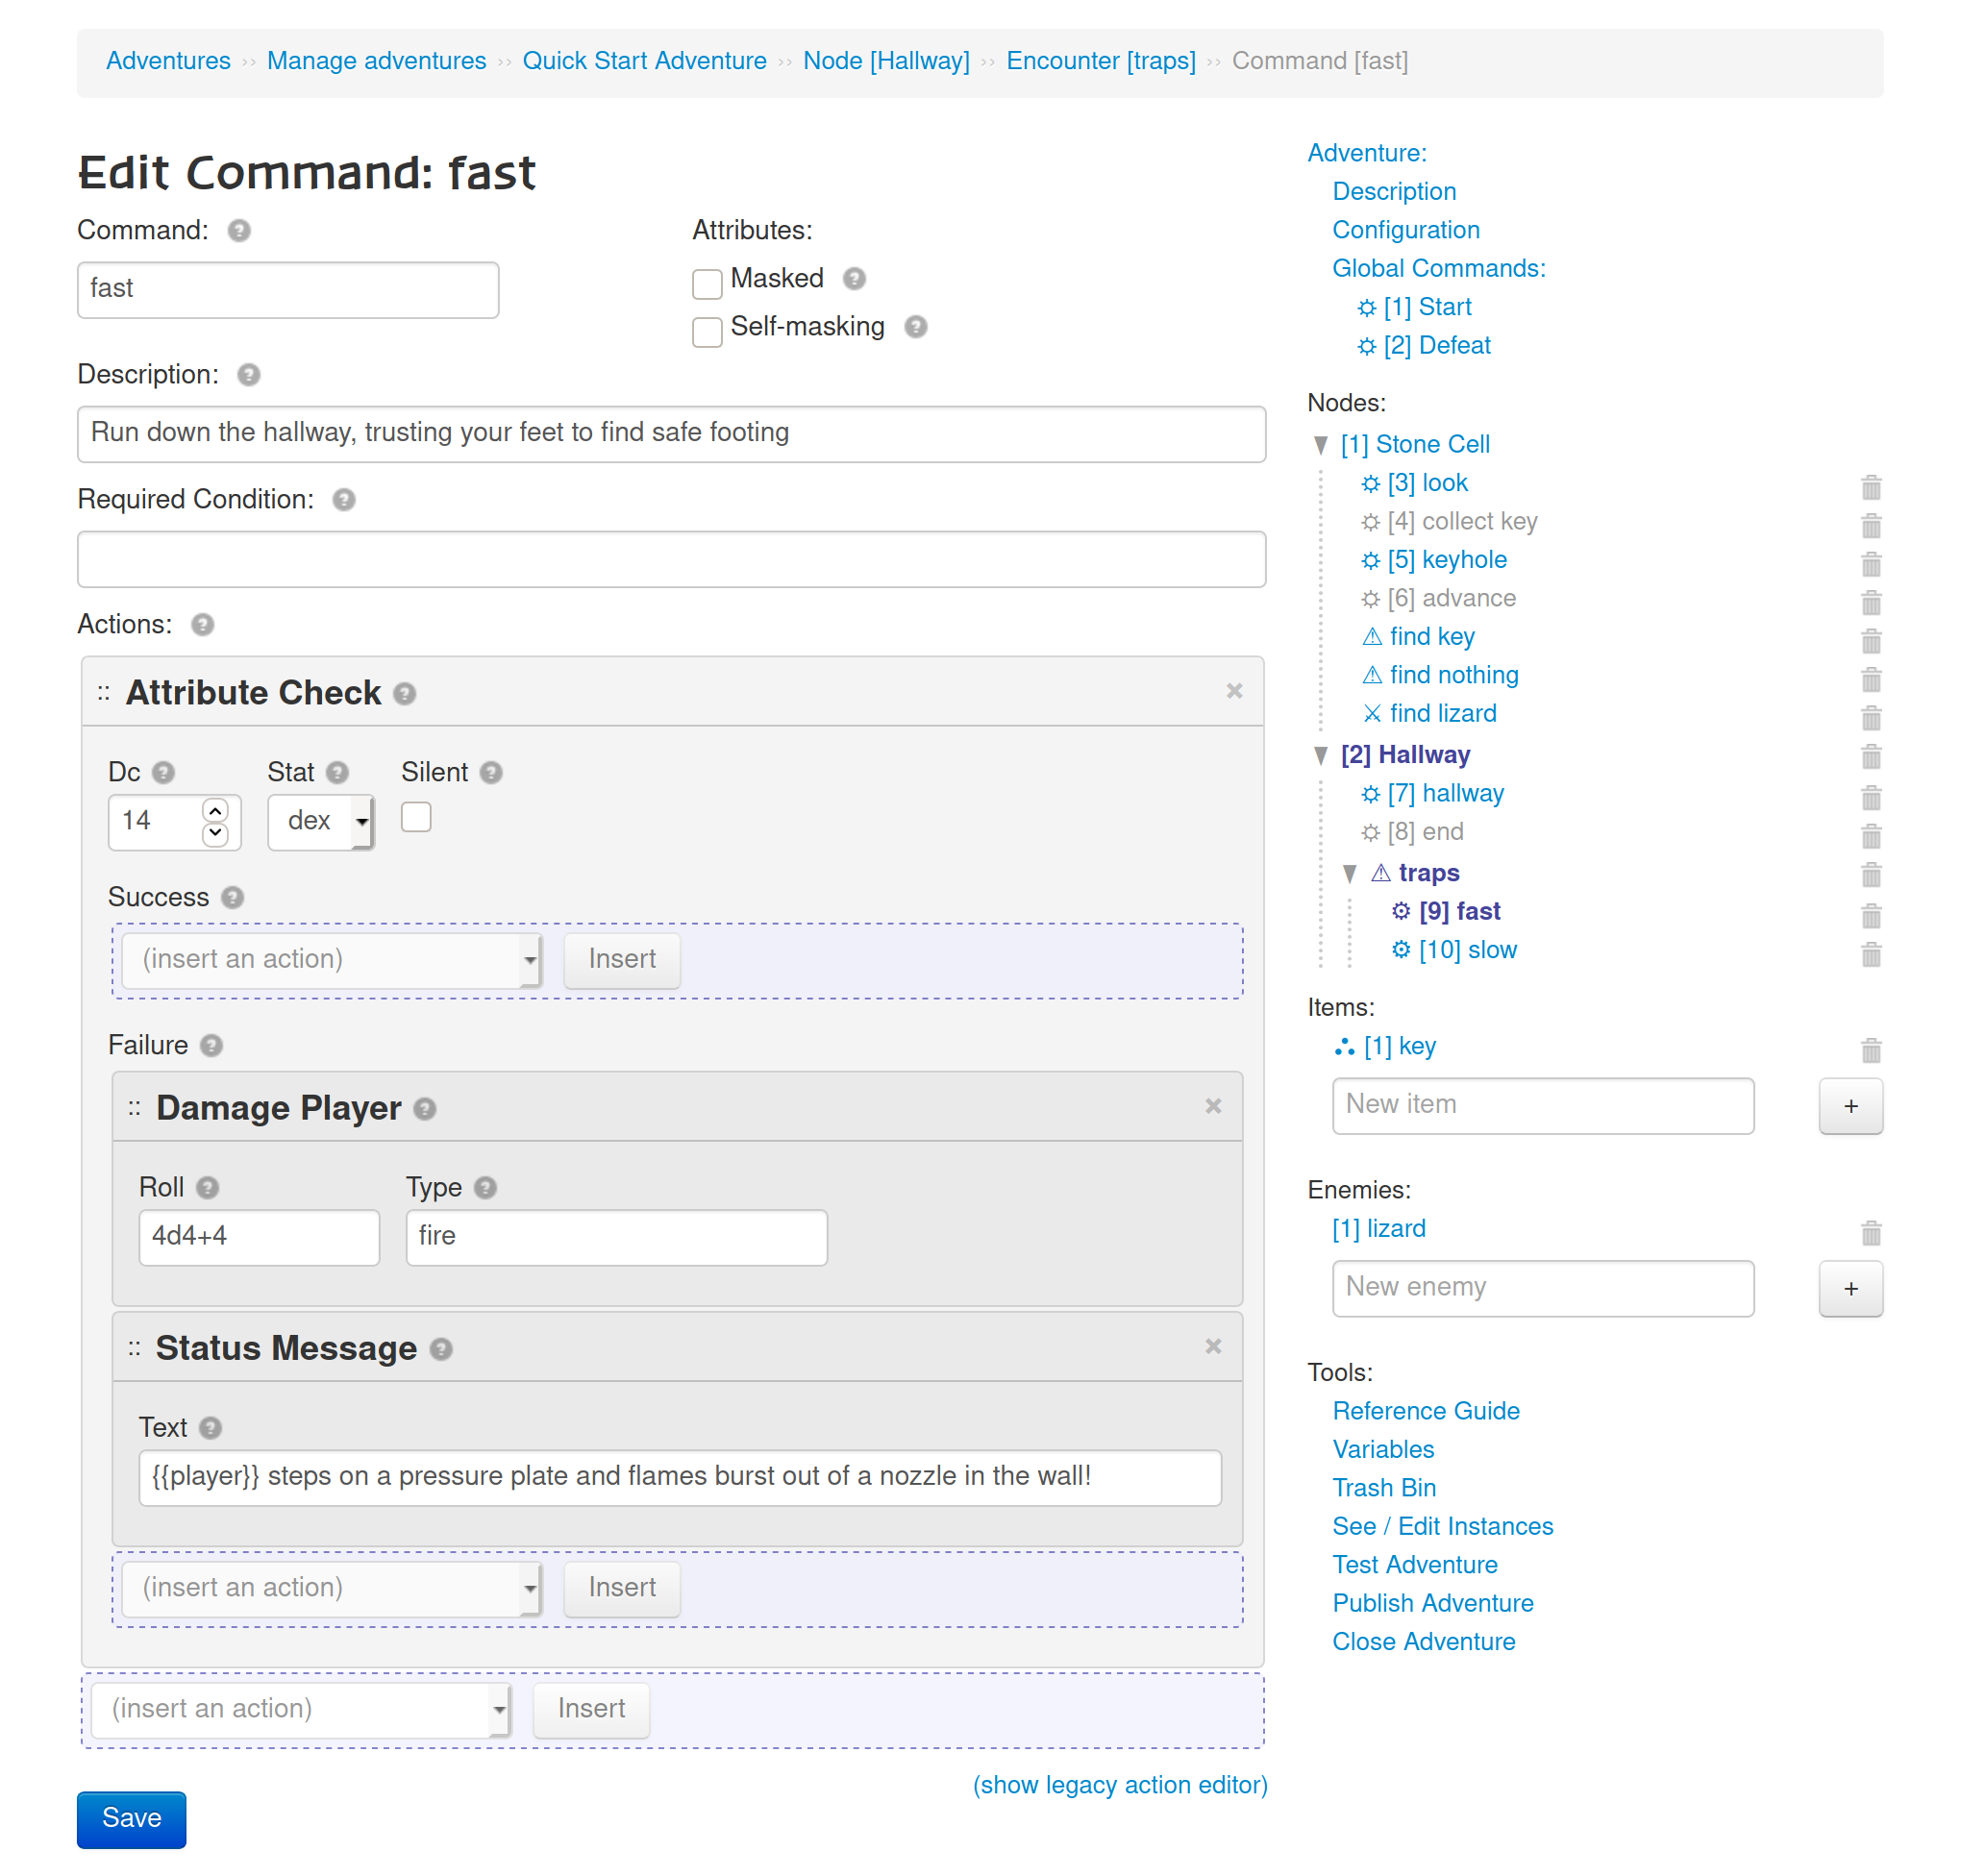Click the help icon next to Command label
Viewport: 1961px width, 1876px height.
[x=238, y=231]
